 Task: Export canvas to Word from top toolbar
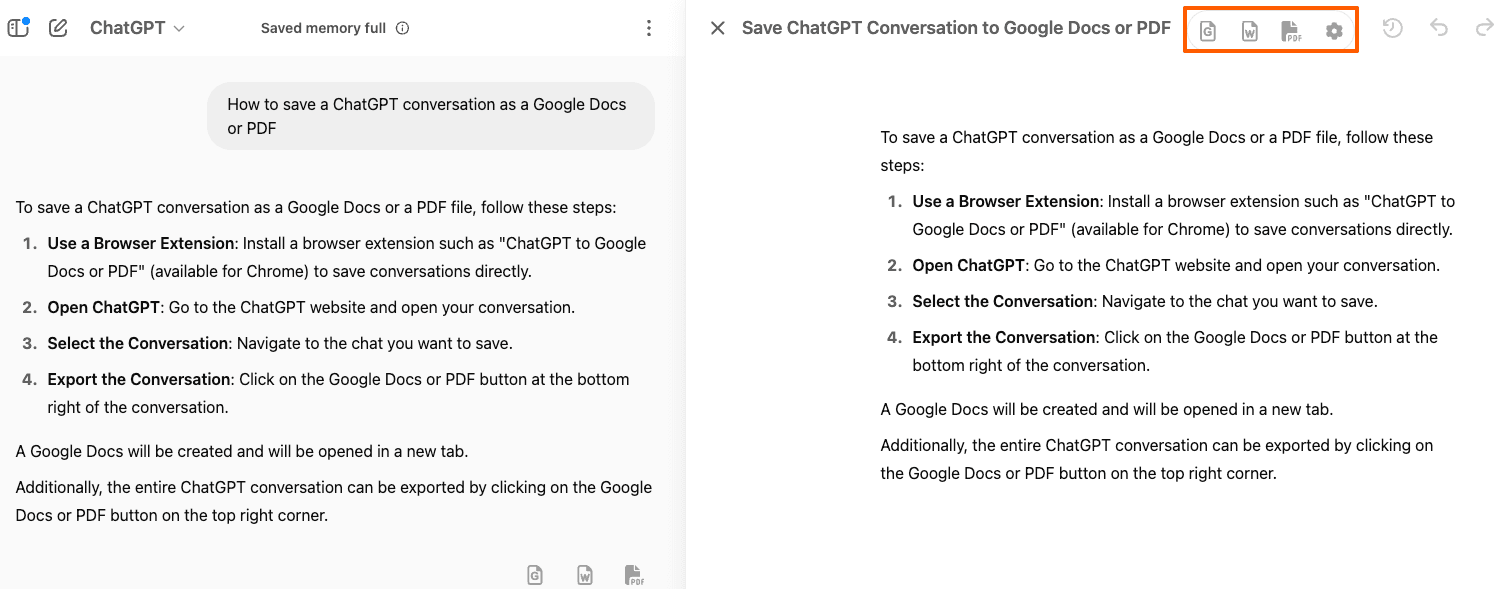[1250, 31]
